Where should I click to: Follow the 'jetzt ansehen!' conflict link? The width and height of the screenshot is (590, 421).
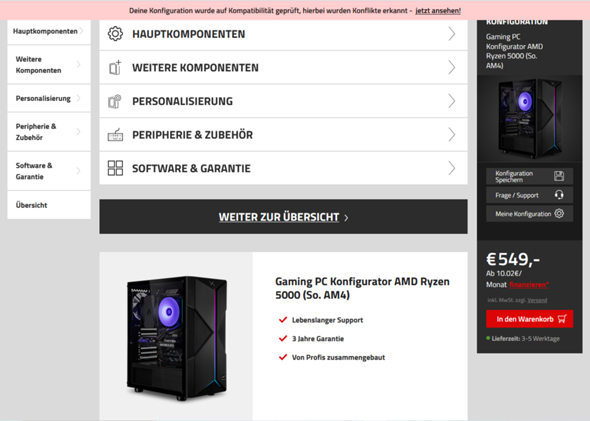[438, 11]
